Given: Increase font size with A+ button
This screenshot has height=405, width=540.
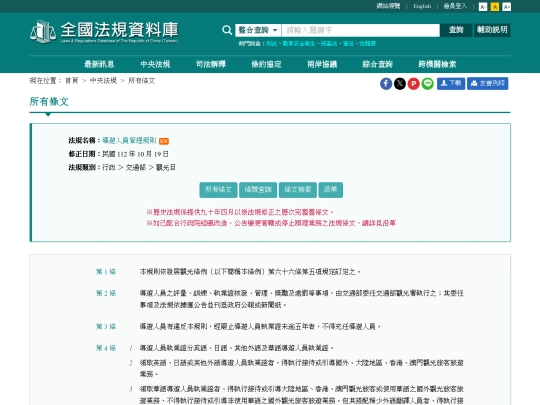Looking at the screenshot, I should pyautogui.click(x=506, y=7).
